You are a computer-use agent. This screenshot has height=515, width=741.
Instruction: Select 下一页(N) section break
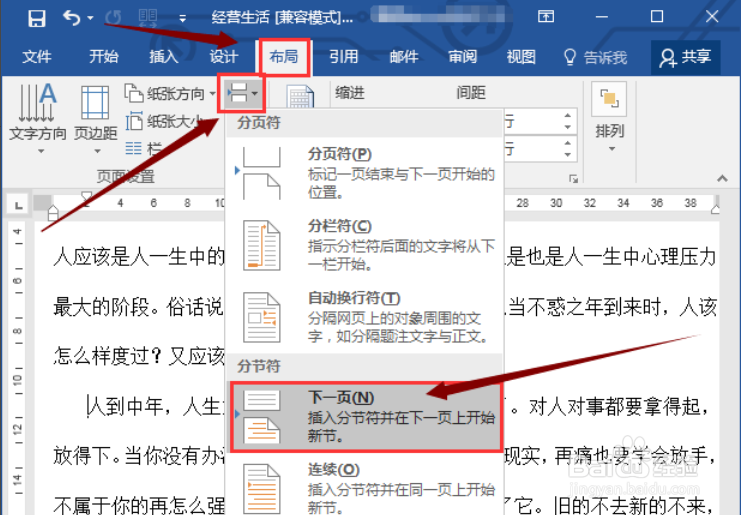pos(366,417)
